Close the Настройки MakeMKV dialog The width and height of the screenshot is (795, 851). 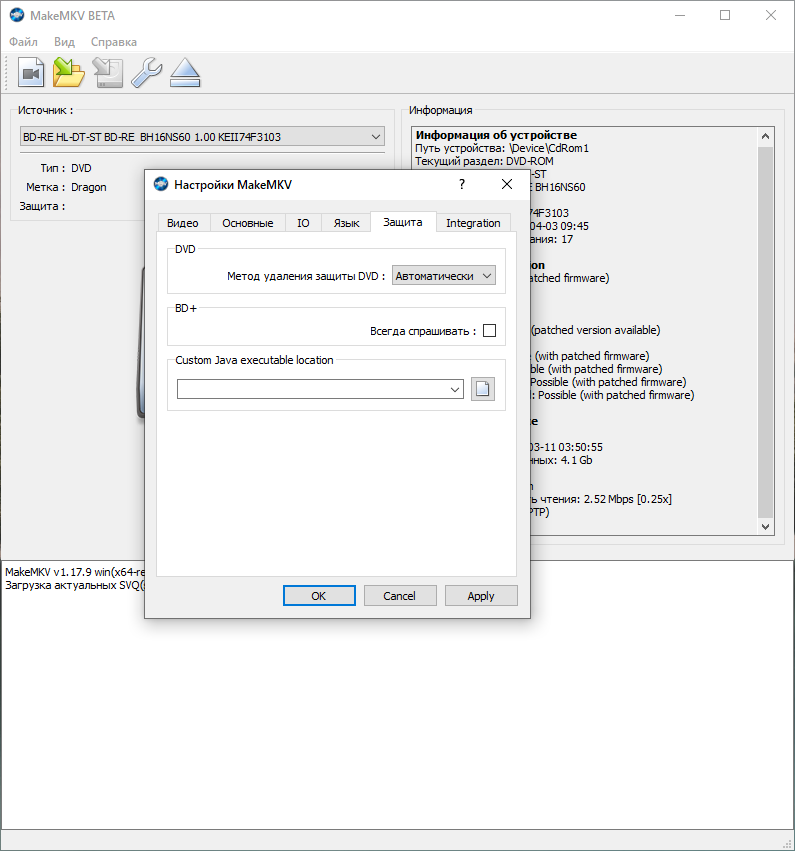coord(507,185)
